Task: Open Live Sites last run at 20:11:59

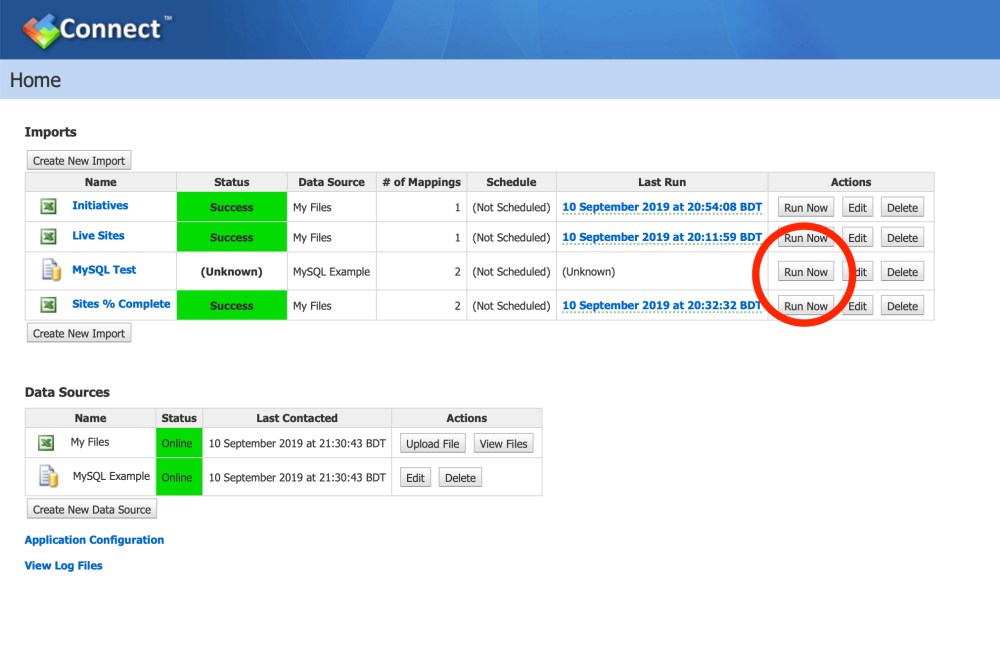Action: pos(662,237)
